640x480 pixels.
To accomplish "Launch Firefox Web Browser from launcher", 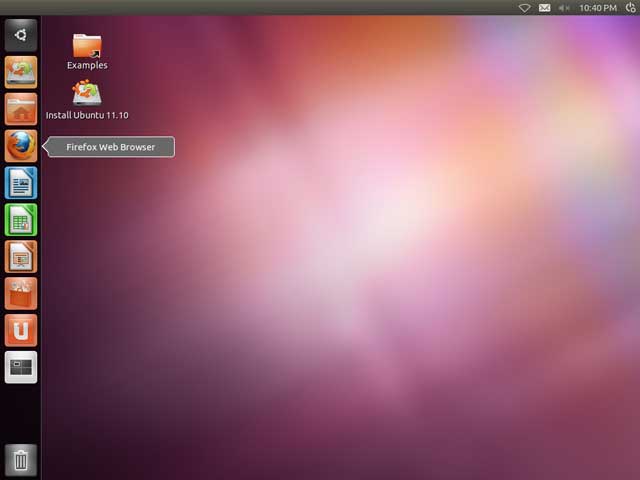I will pyautogui.click(x=21, y=146).
